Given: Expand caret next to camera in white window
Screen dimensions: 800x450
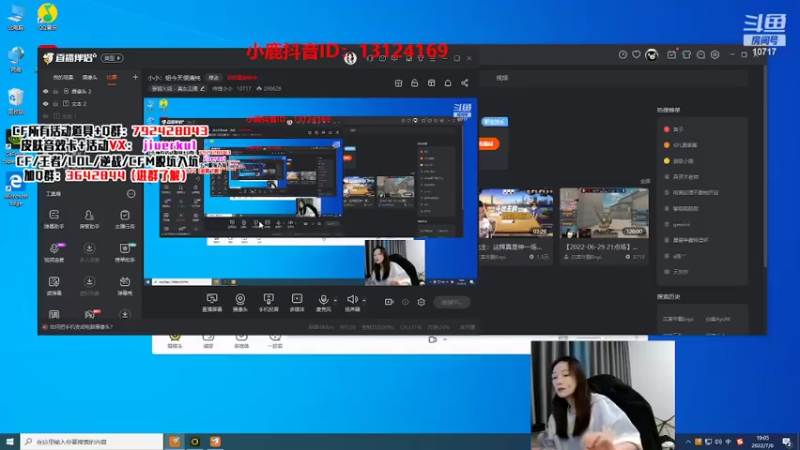Looking at the screenshot, I should (445, 339).
